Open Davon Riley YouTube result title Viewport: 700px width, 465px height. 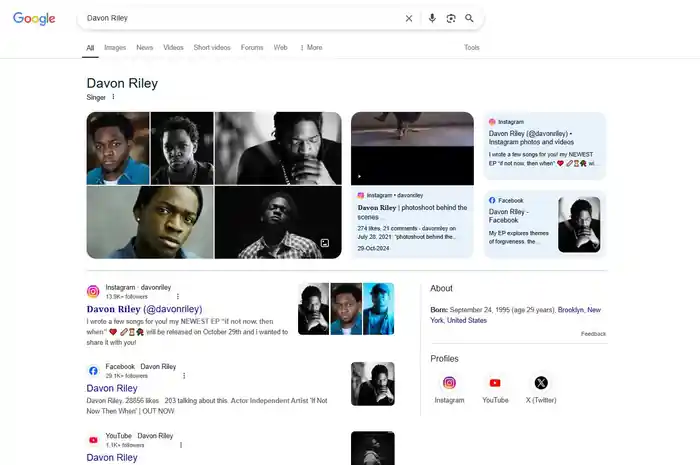pyautogui.click(x=112, y=457)
